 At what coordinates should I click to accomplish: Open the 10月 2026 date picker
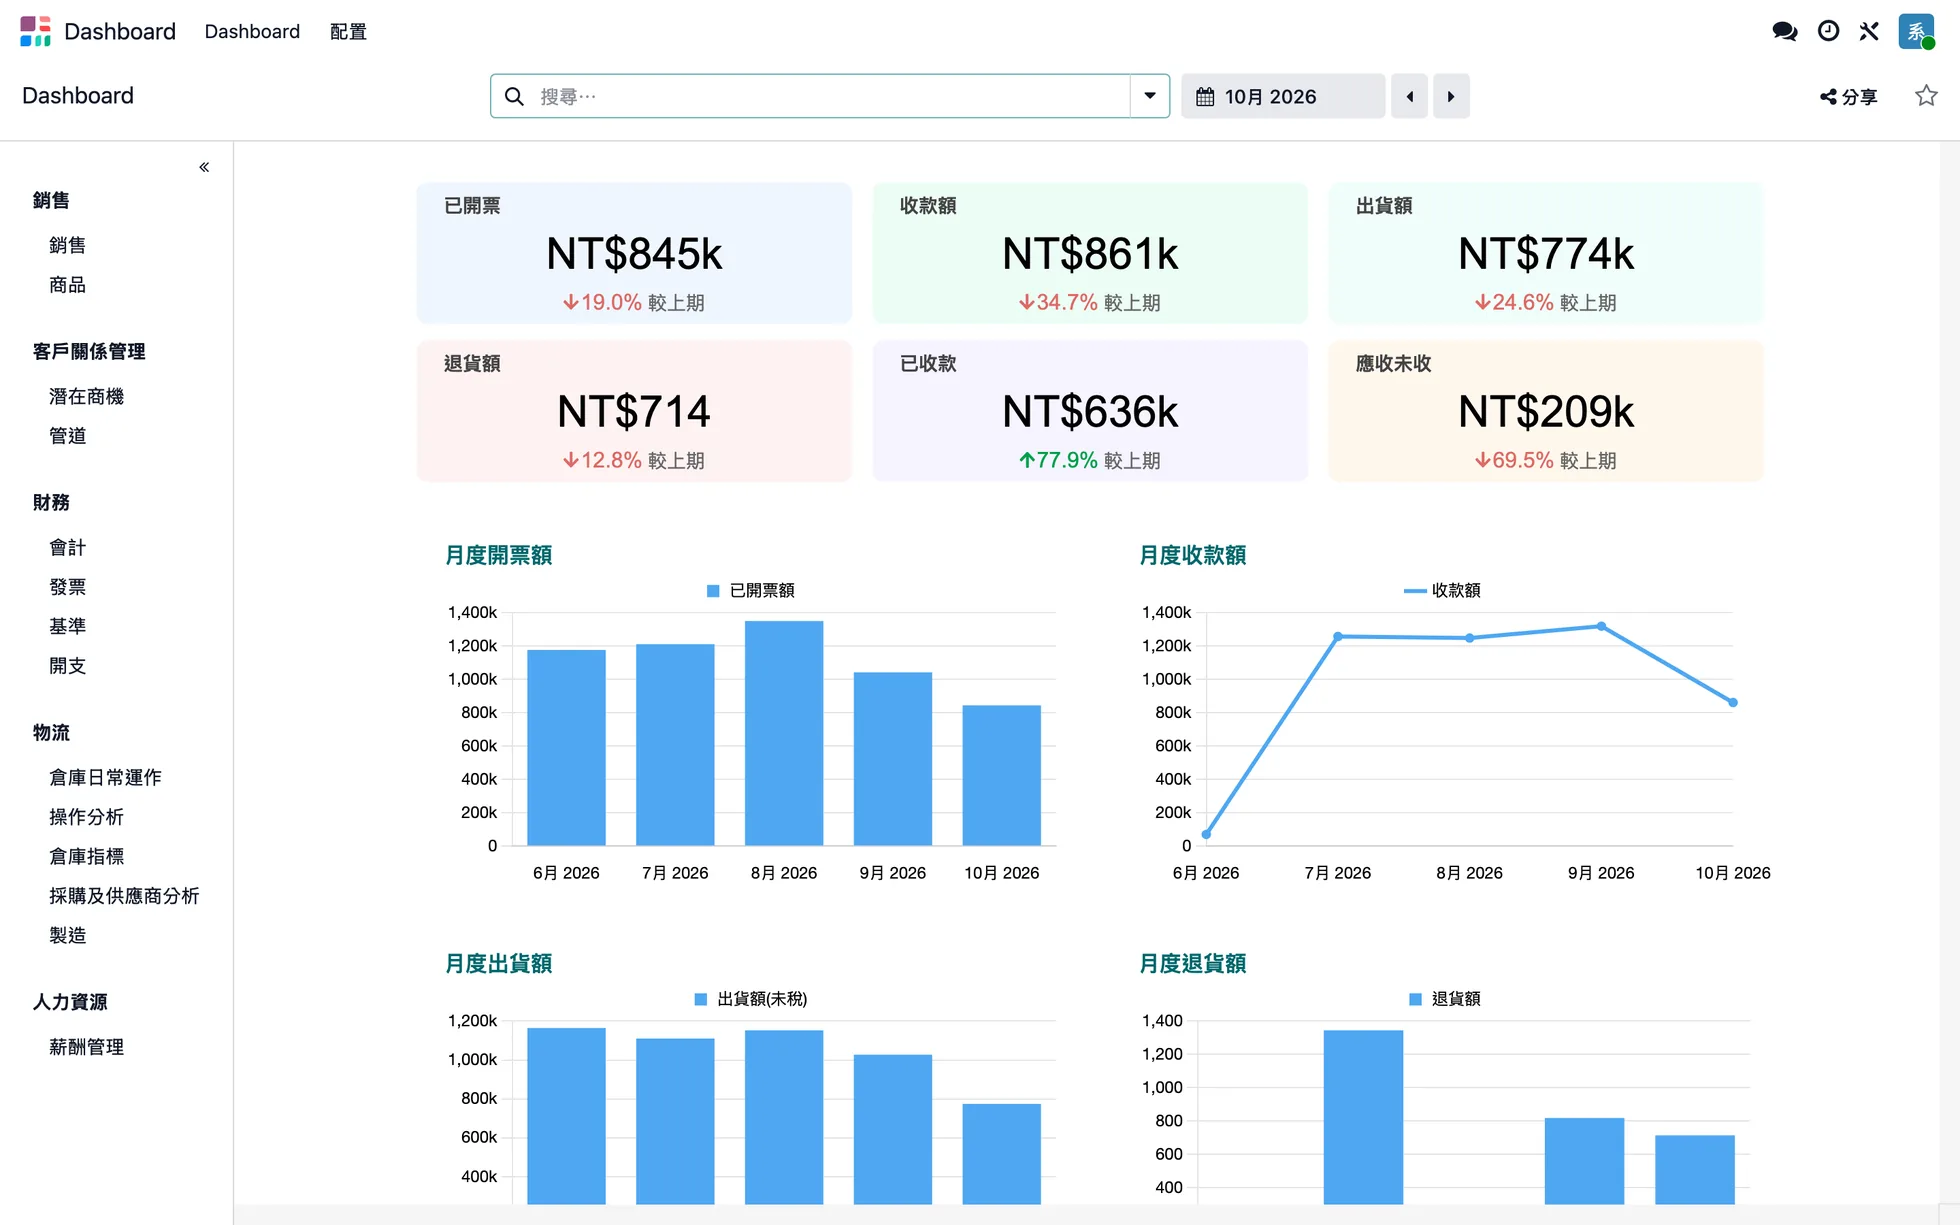[1283, 96]
